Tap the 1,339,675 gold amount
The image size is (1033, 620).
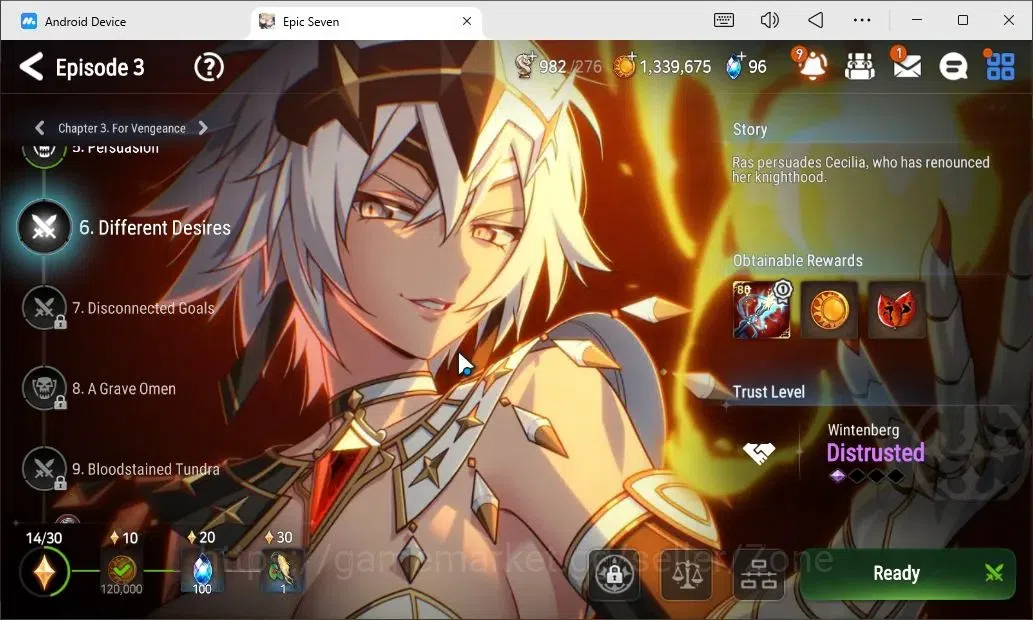pyautogui.click(x=675, y=67)
